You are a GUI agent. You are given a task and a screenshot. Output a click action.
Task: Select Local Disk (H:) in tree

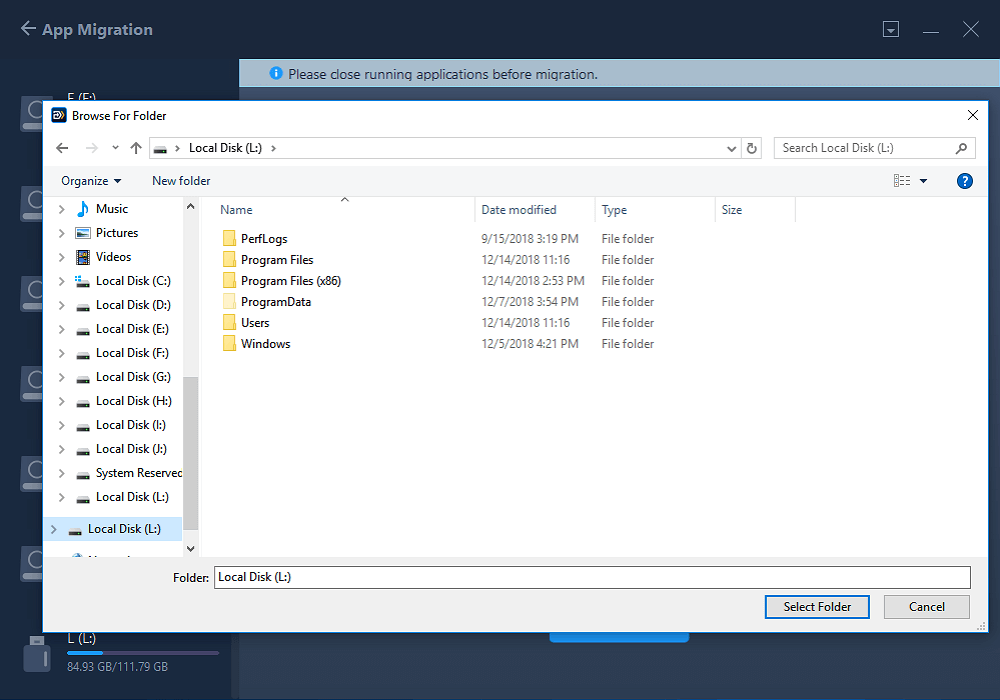pyautogui.click(x=133, y=401)
